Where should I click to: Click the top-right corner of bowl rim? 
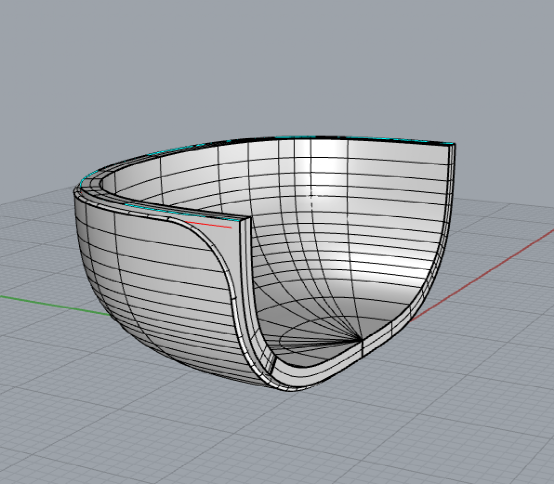[x=454, y=144]
